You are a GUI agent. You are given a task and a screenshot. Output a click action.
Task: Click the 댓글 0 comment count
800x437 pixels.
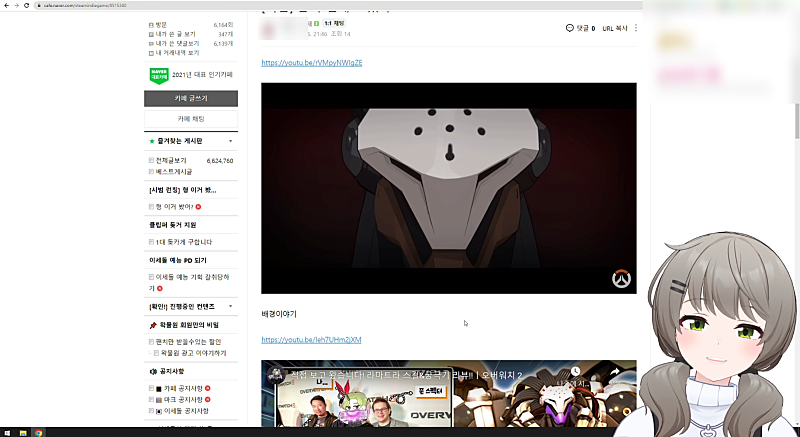586,29
